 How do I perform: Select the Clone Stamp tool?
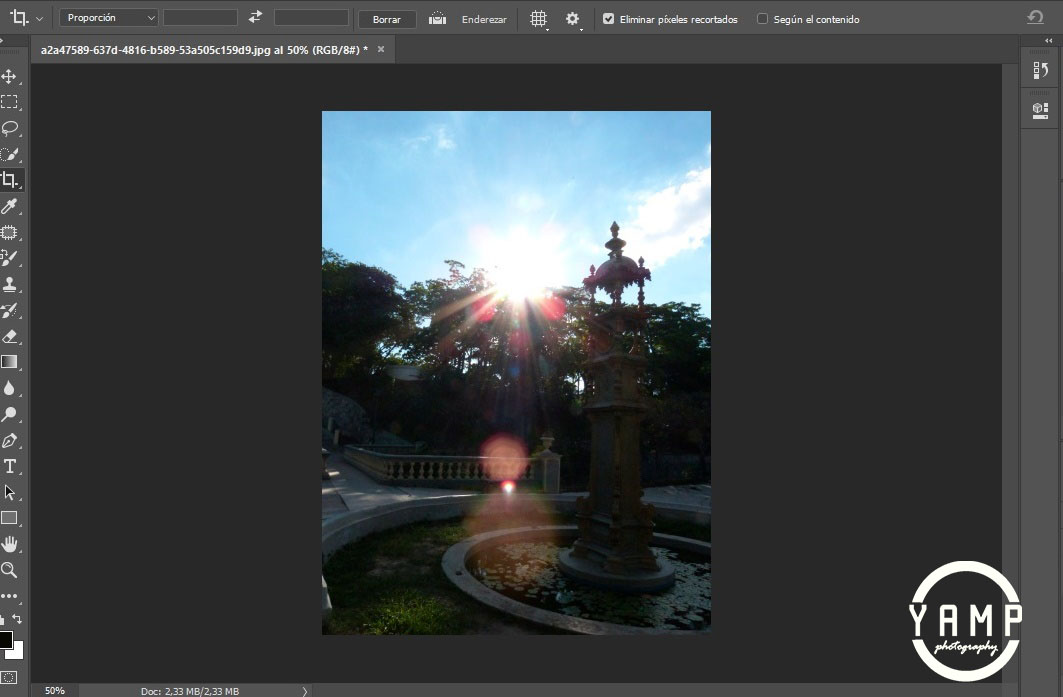[9, 284]
